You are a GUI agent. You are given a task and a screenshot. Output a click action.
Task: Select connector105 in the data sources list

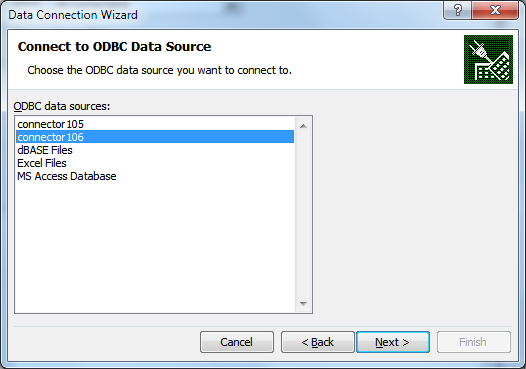[x=155, y=124]
